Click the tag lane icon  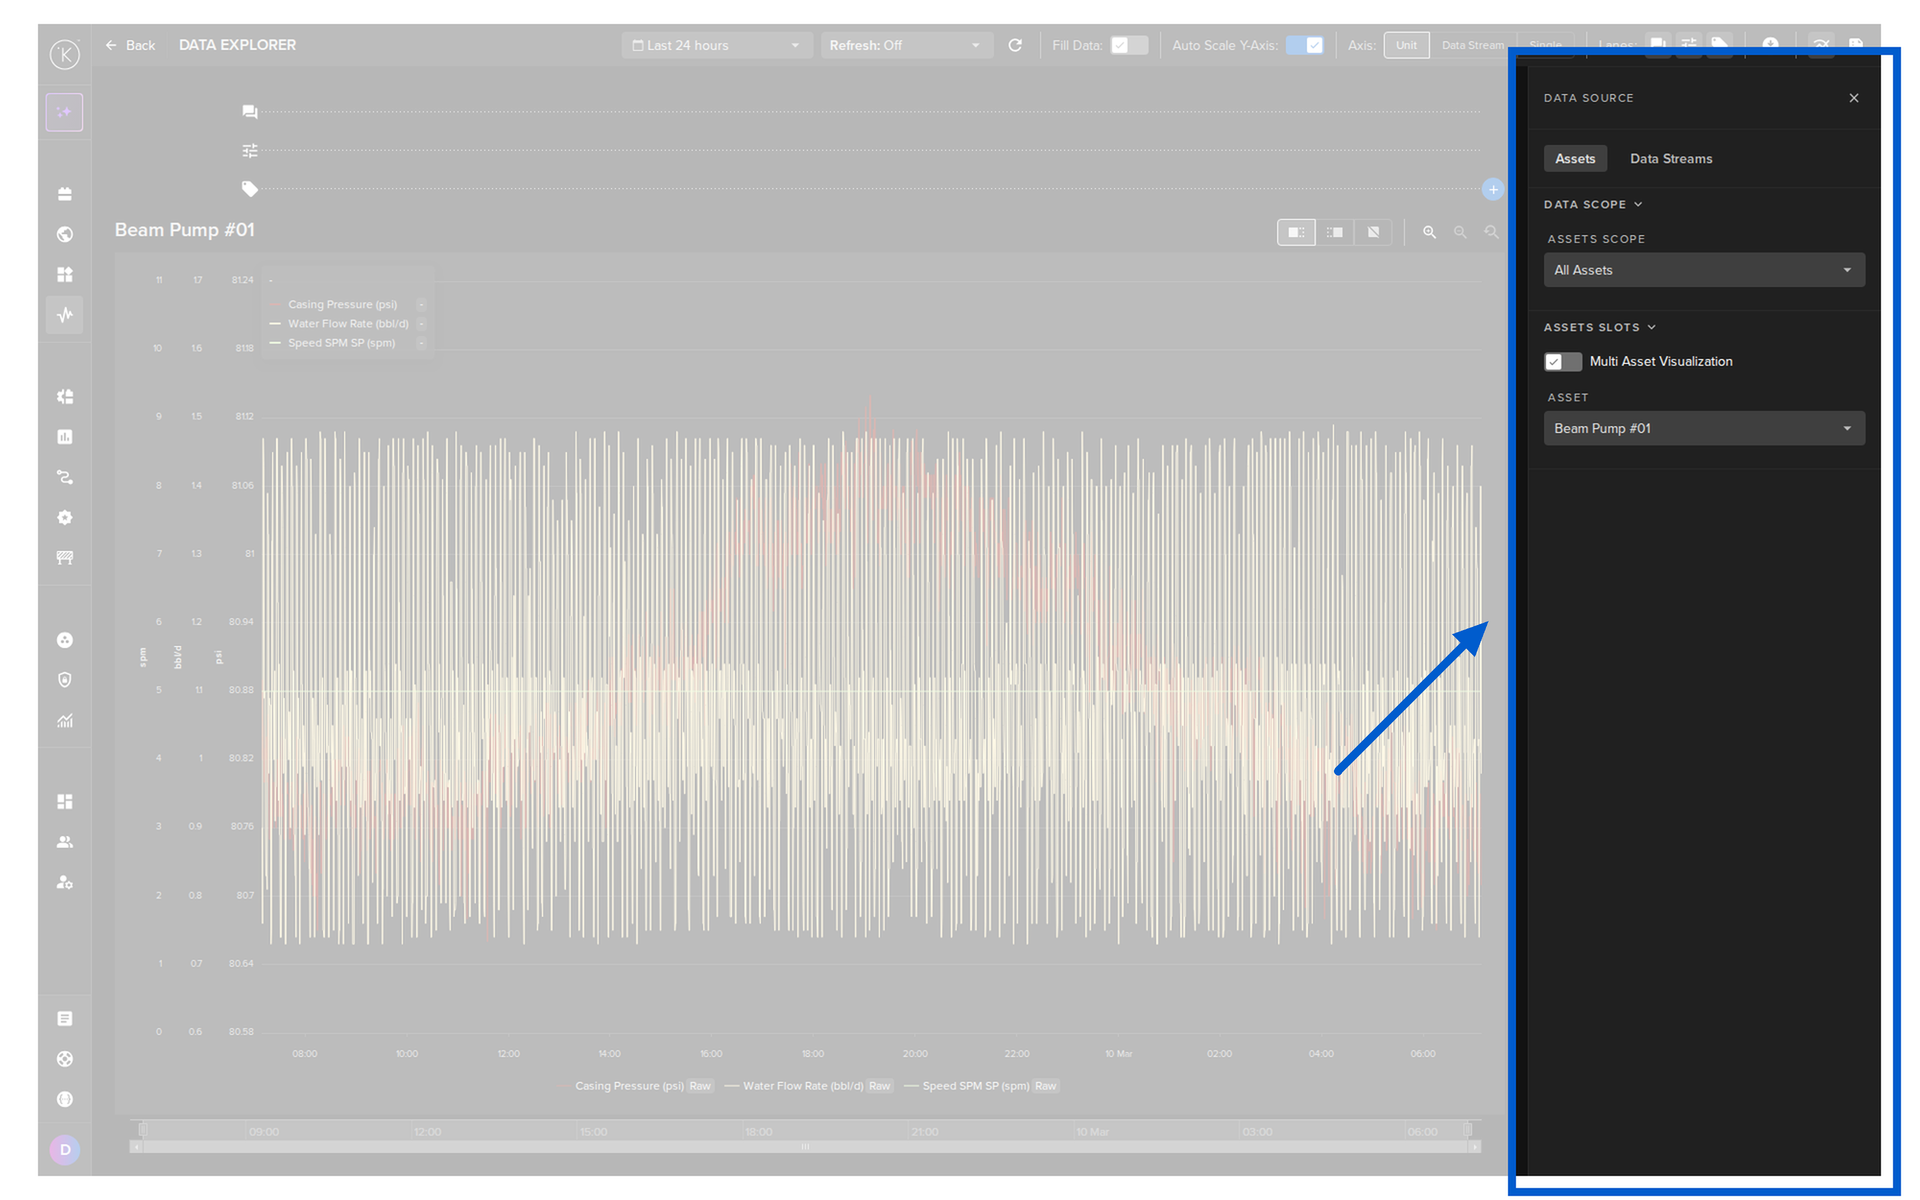(x=249, y=189)
